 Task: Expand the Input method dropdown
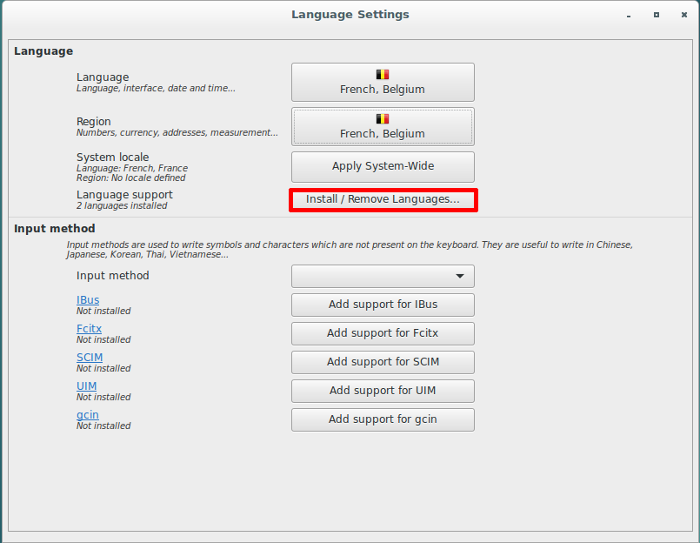[x=383, y=276]
